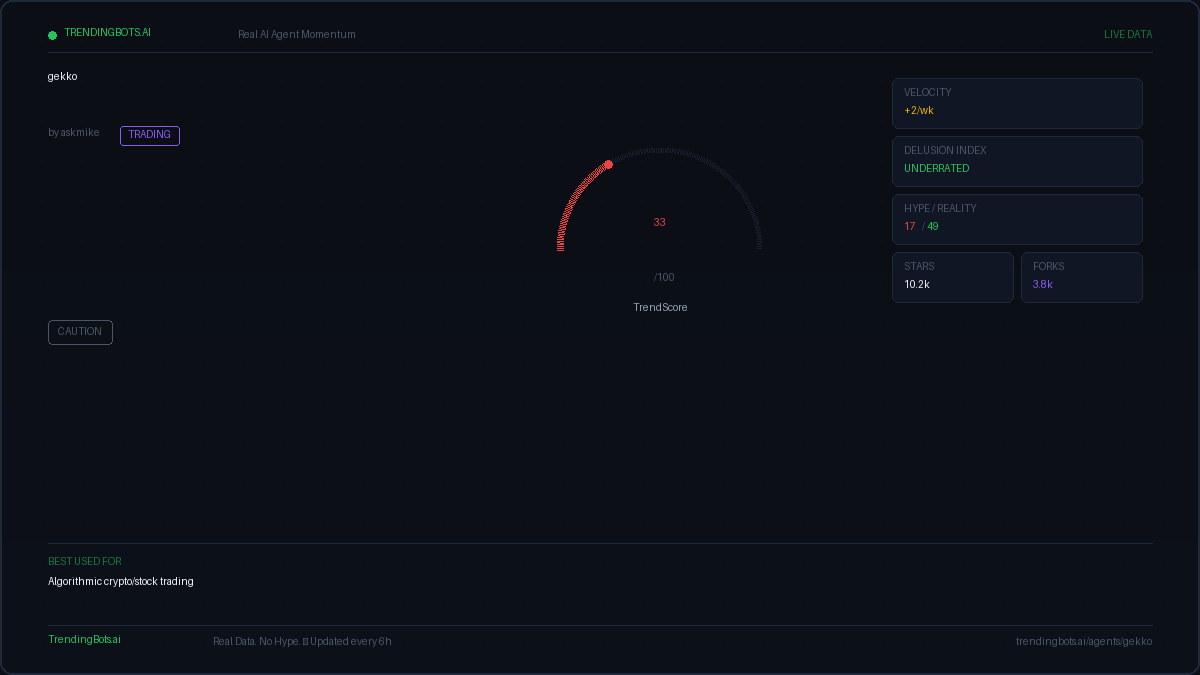Open the DELUSION INDEX card
1200x675 pixels.
[1017, 161]
